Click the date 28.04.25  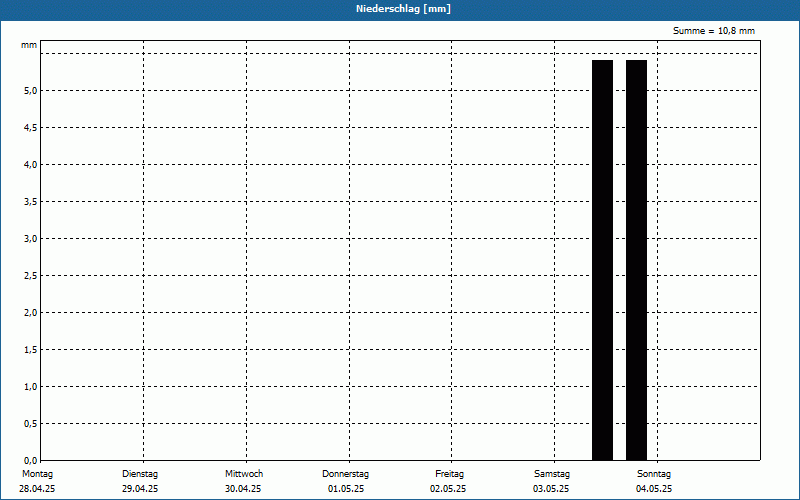click(37, 489)
